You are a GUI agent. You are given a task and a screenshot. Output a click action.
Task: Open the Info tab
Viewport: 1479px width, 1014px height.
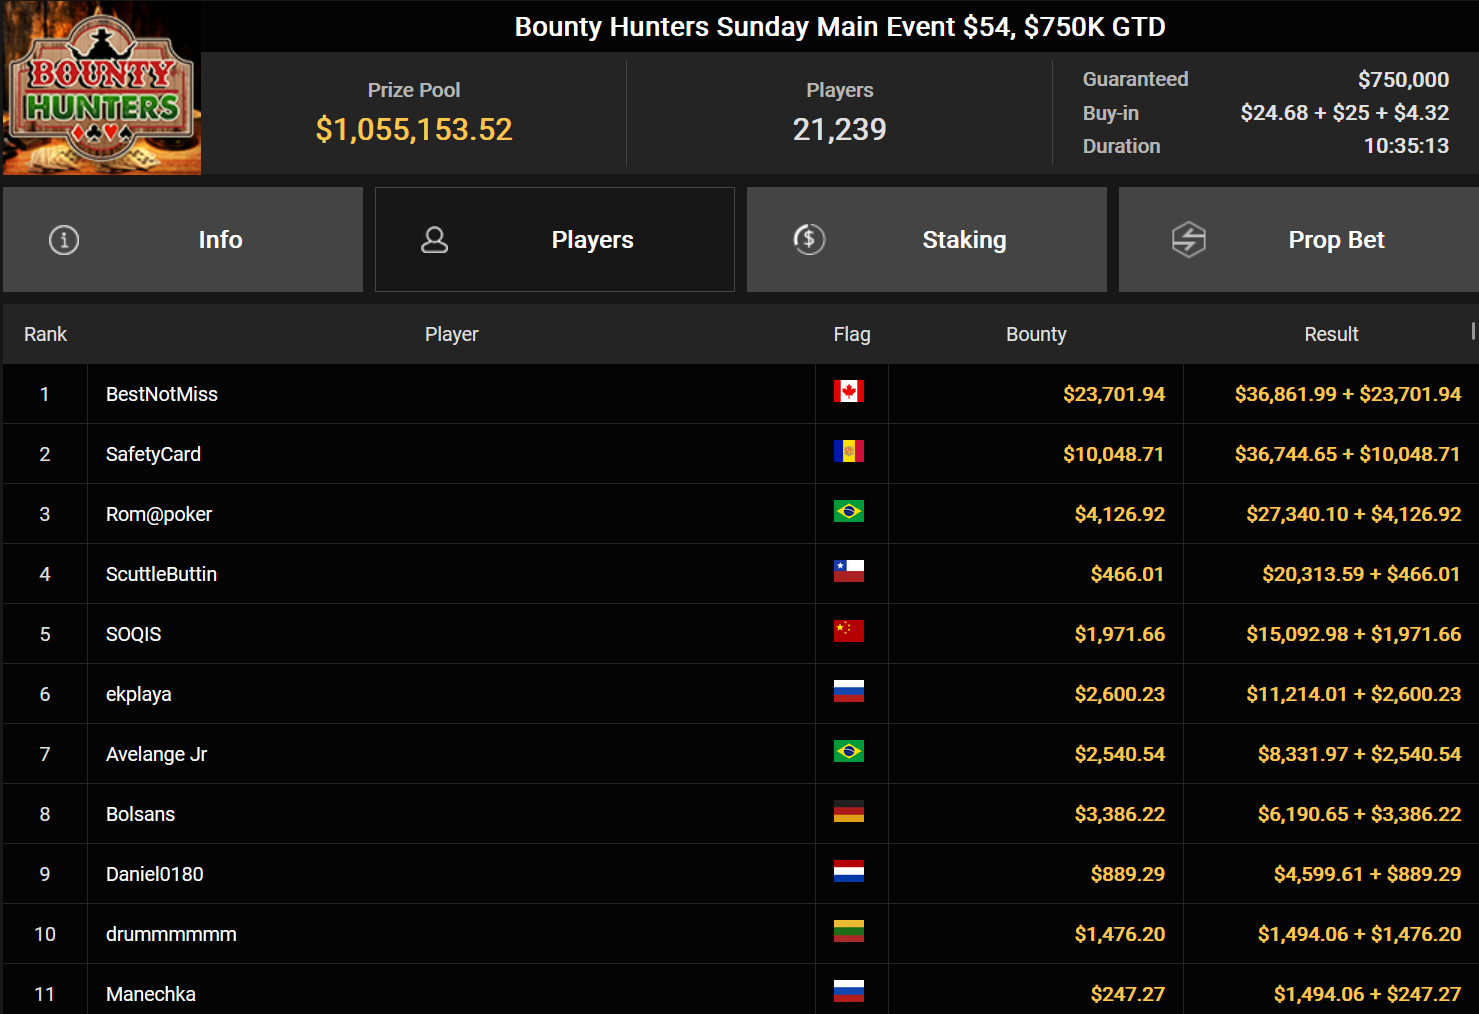[x=183, y=240]
